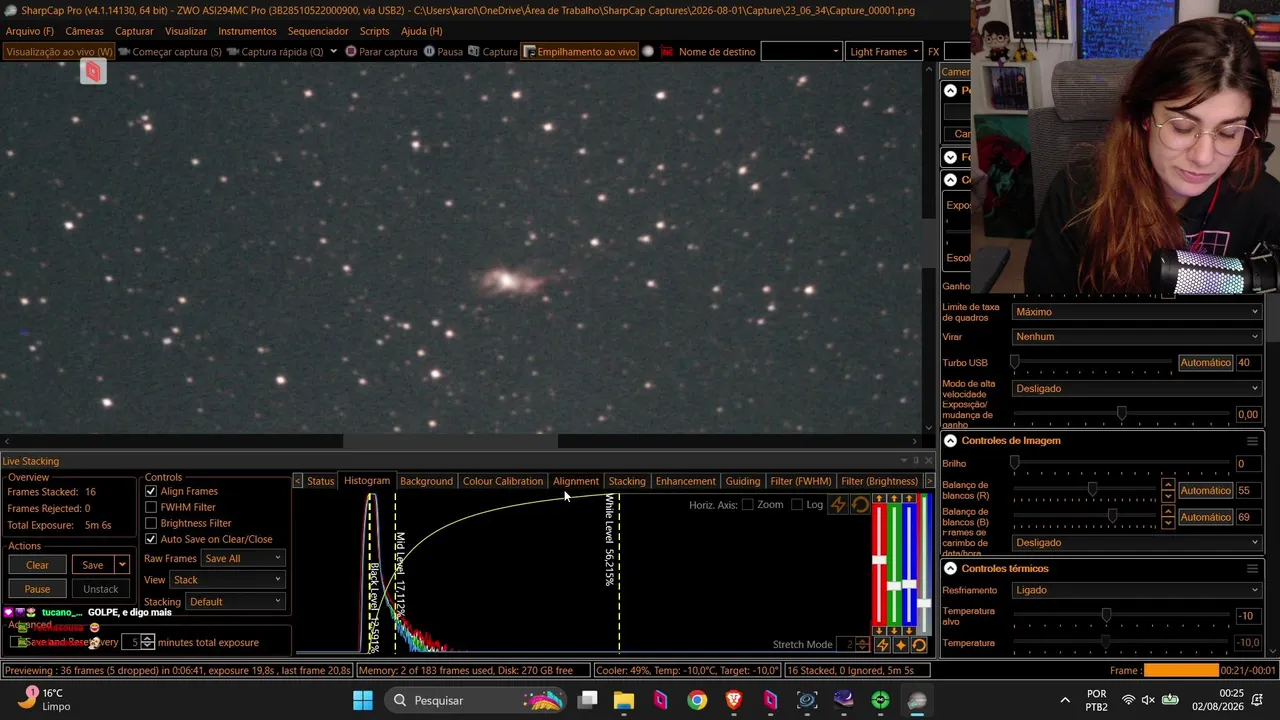The image size is (1280, 720).
Task: Open File Explorer from the taskbar
Action: [x=624, y=700]
